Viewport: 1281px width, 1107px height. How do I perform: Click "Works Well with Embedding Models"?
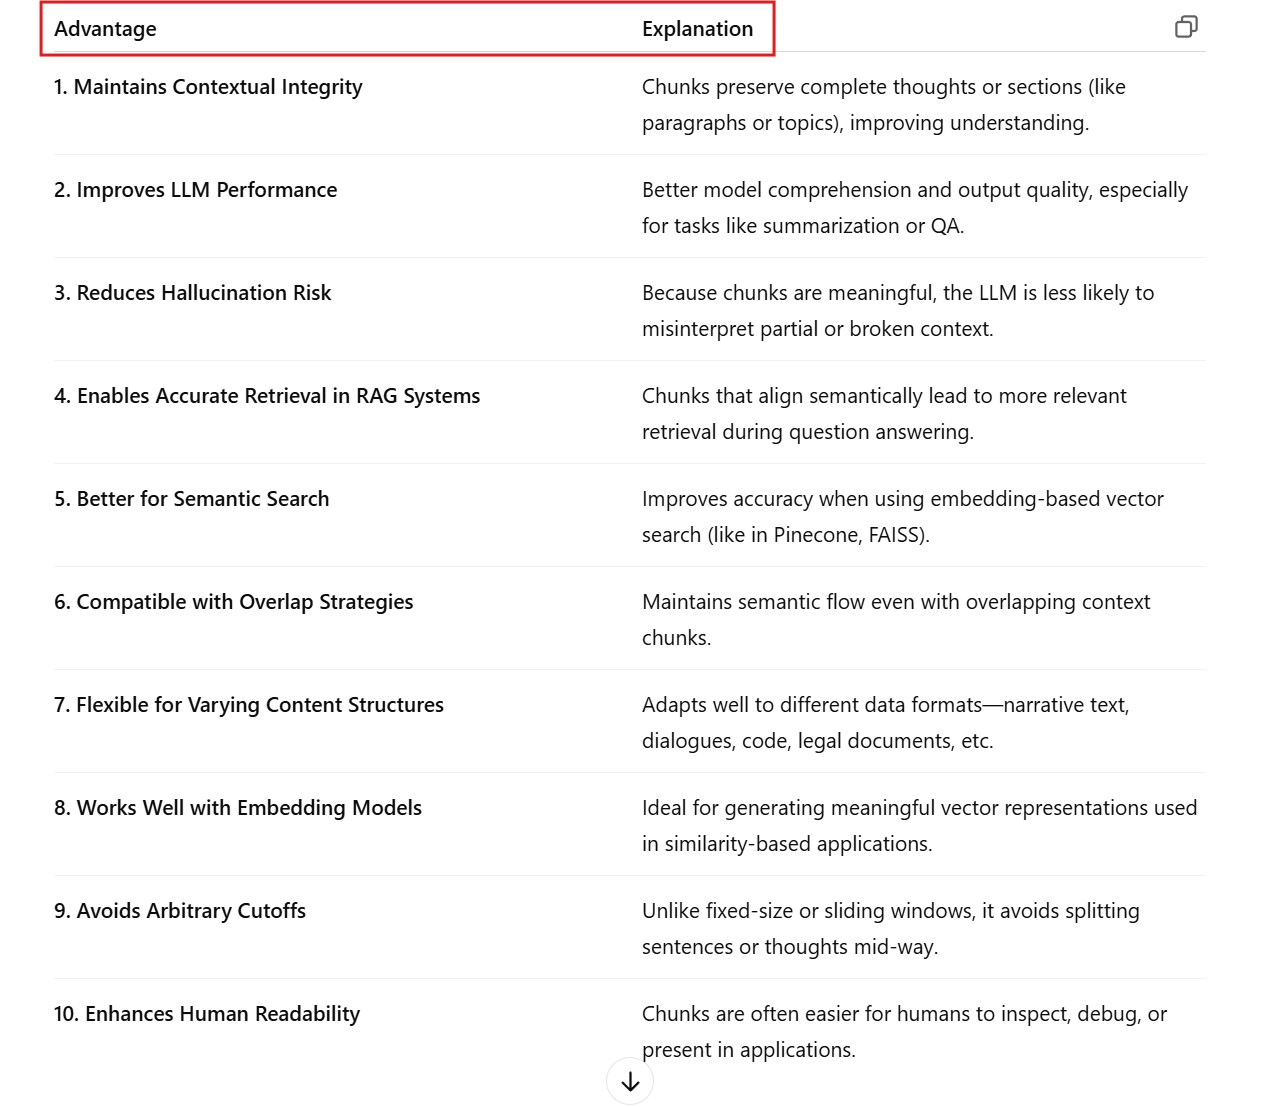click(238, 808)
